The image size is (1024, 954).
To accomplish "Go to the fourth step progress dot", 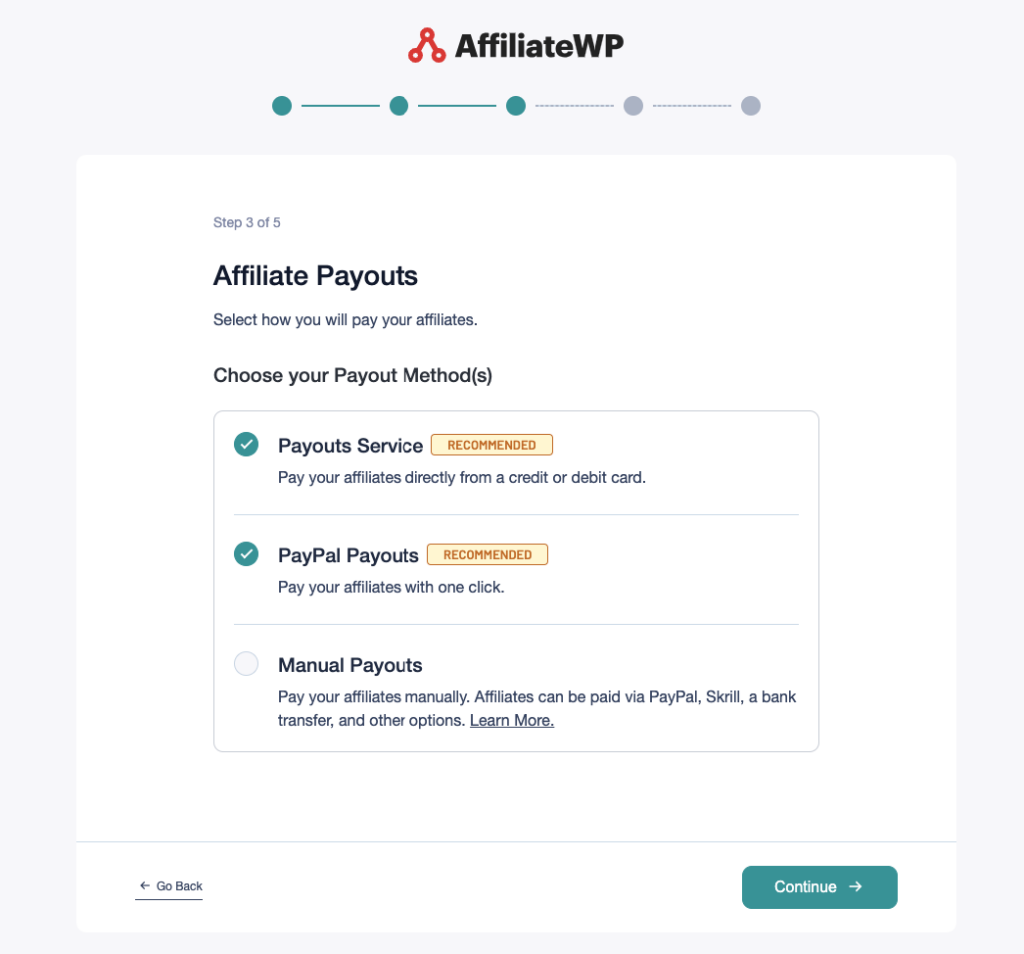I will pyautogui.click(x=633, y=106).
